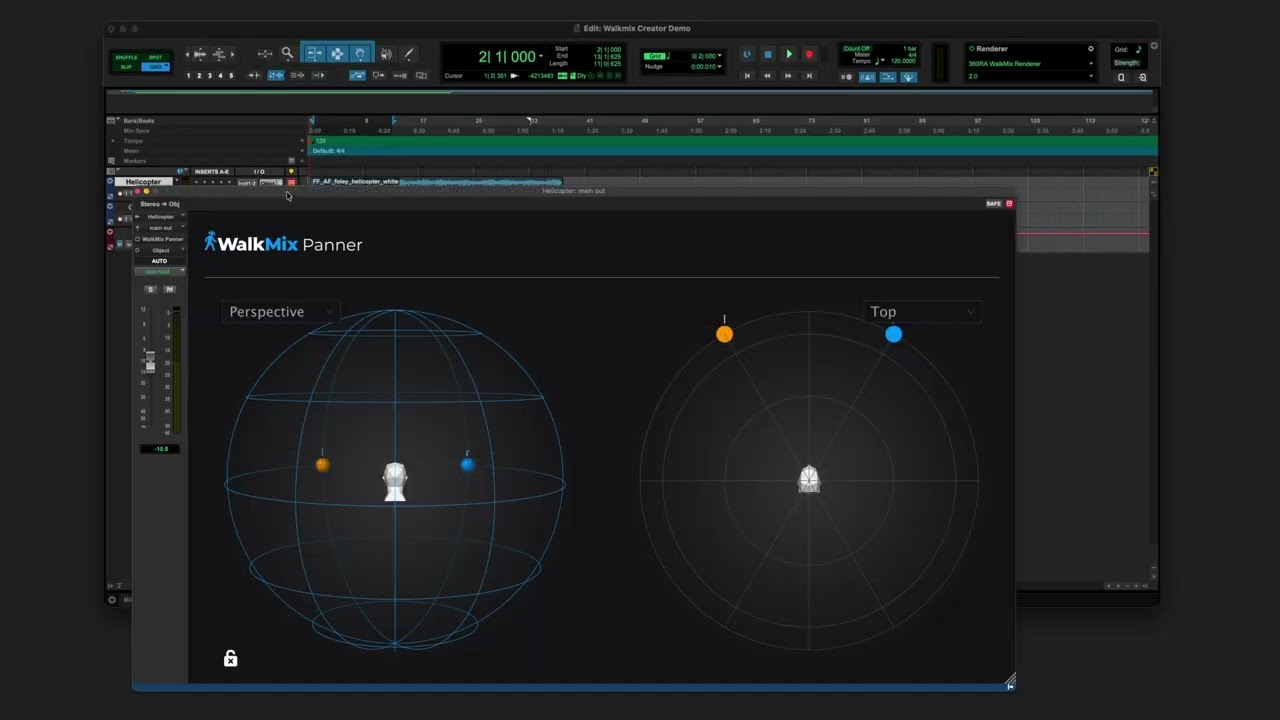This screenshot has height=720, width=1280.
Task: Select the Trim tool in toolbar
Action: click(315, 53)
